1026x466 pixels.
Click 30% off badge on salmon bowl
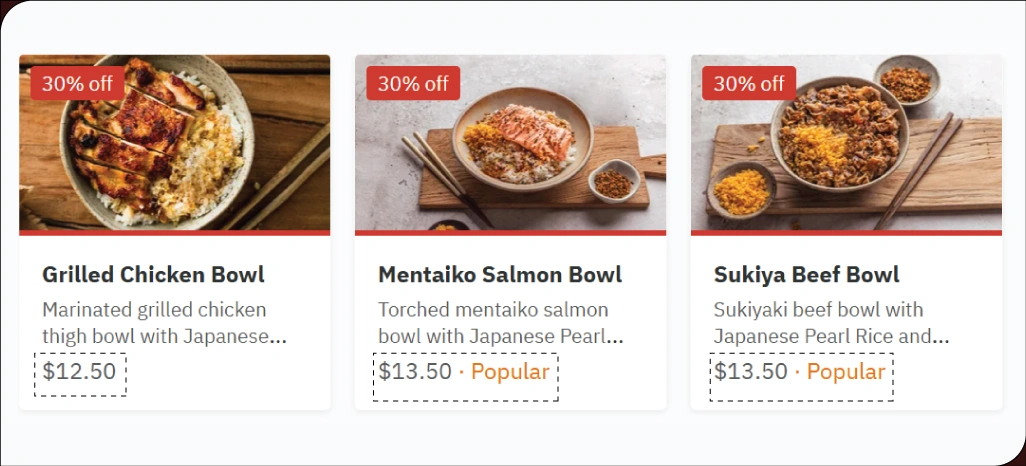[413, 83]
